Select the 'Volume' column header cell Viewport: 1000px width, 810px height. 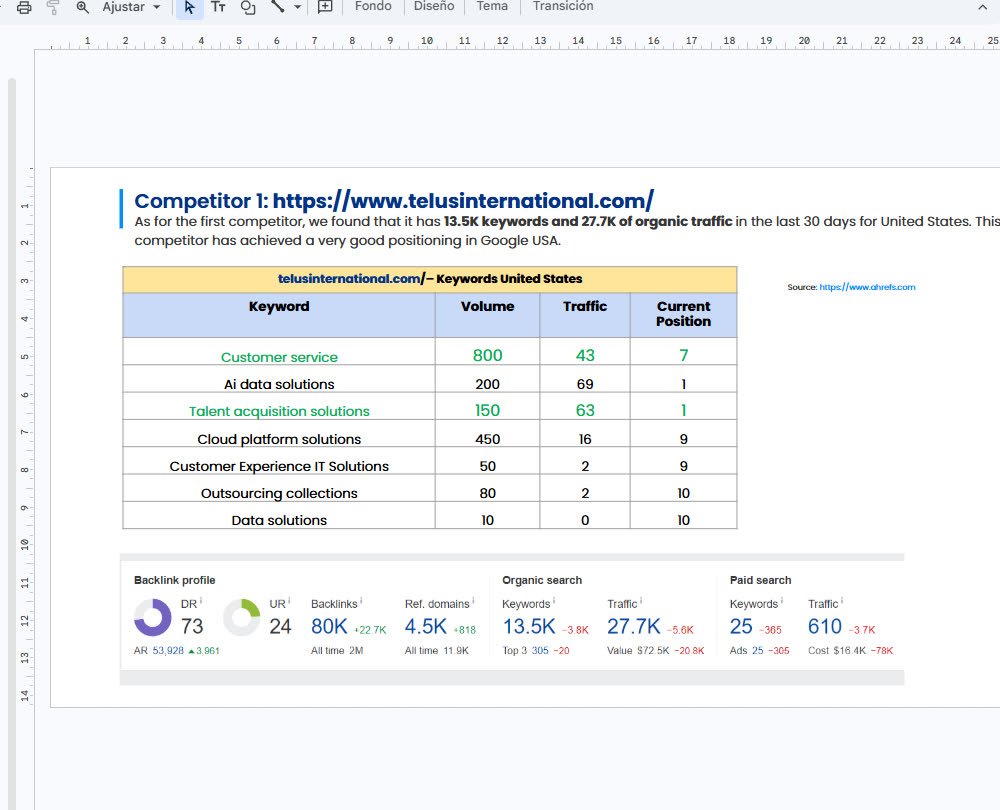[x=487, y=314]
